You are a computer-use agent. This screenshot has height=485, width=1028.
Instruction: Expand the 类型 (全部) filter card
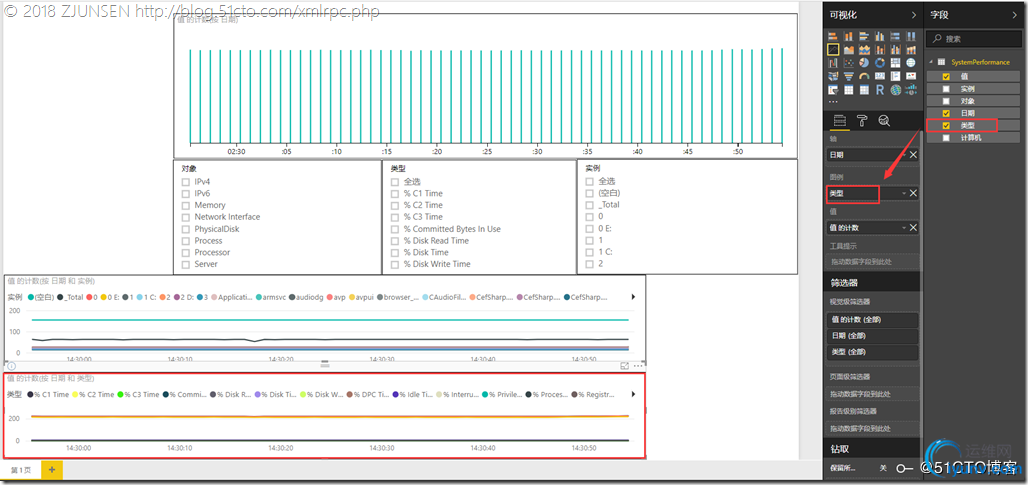click(x=872, y=352)
